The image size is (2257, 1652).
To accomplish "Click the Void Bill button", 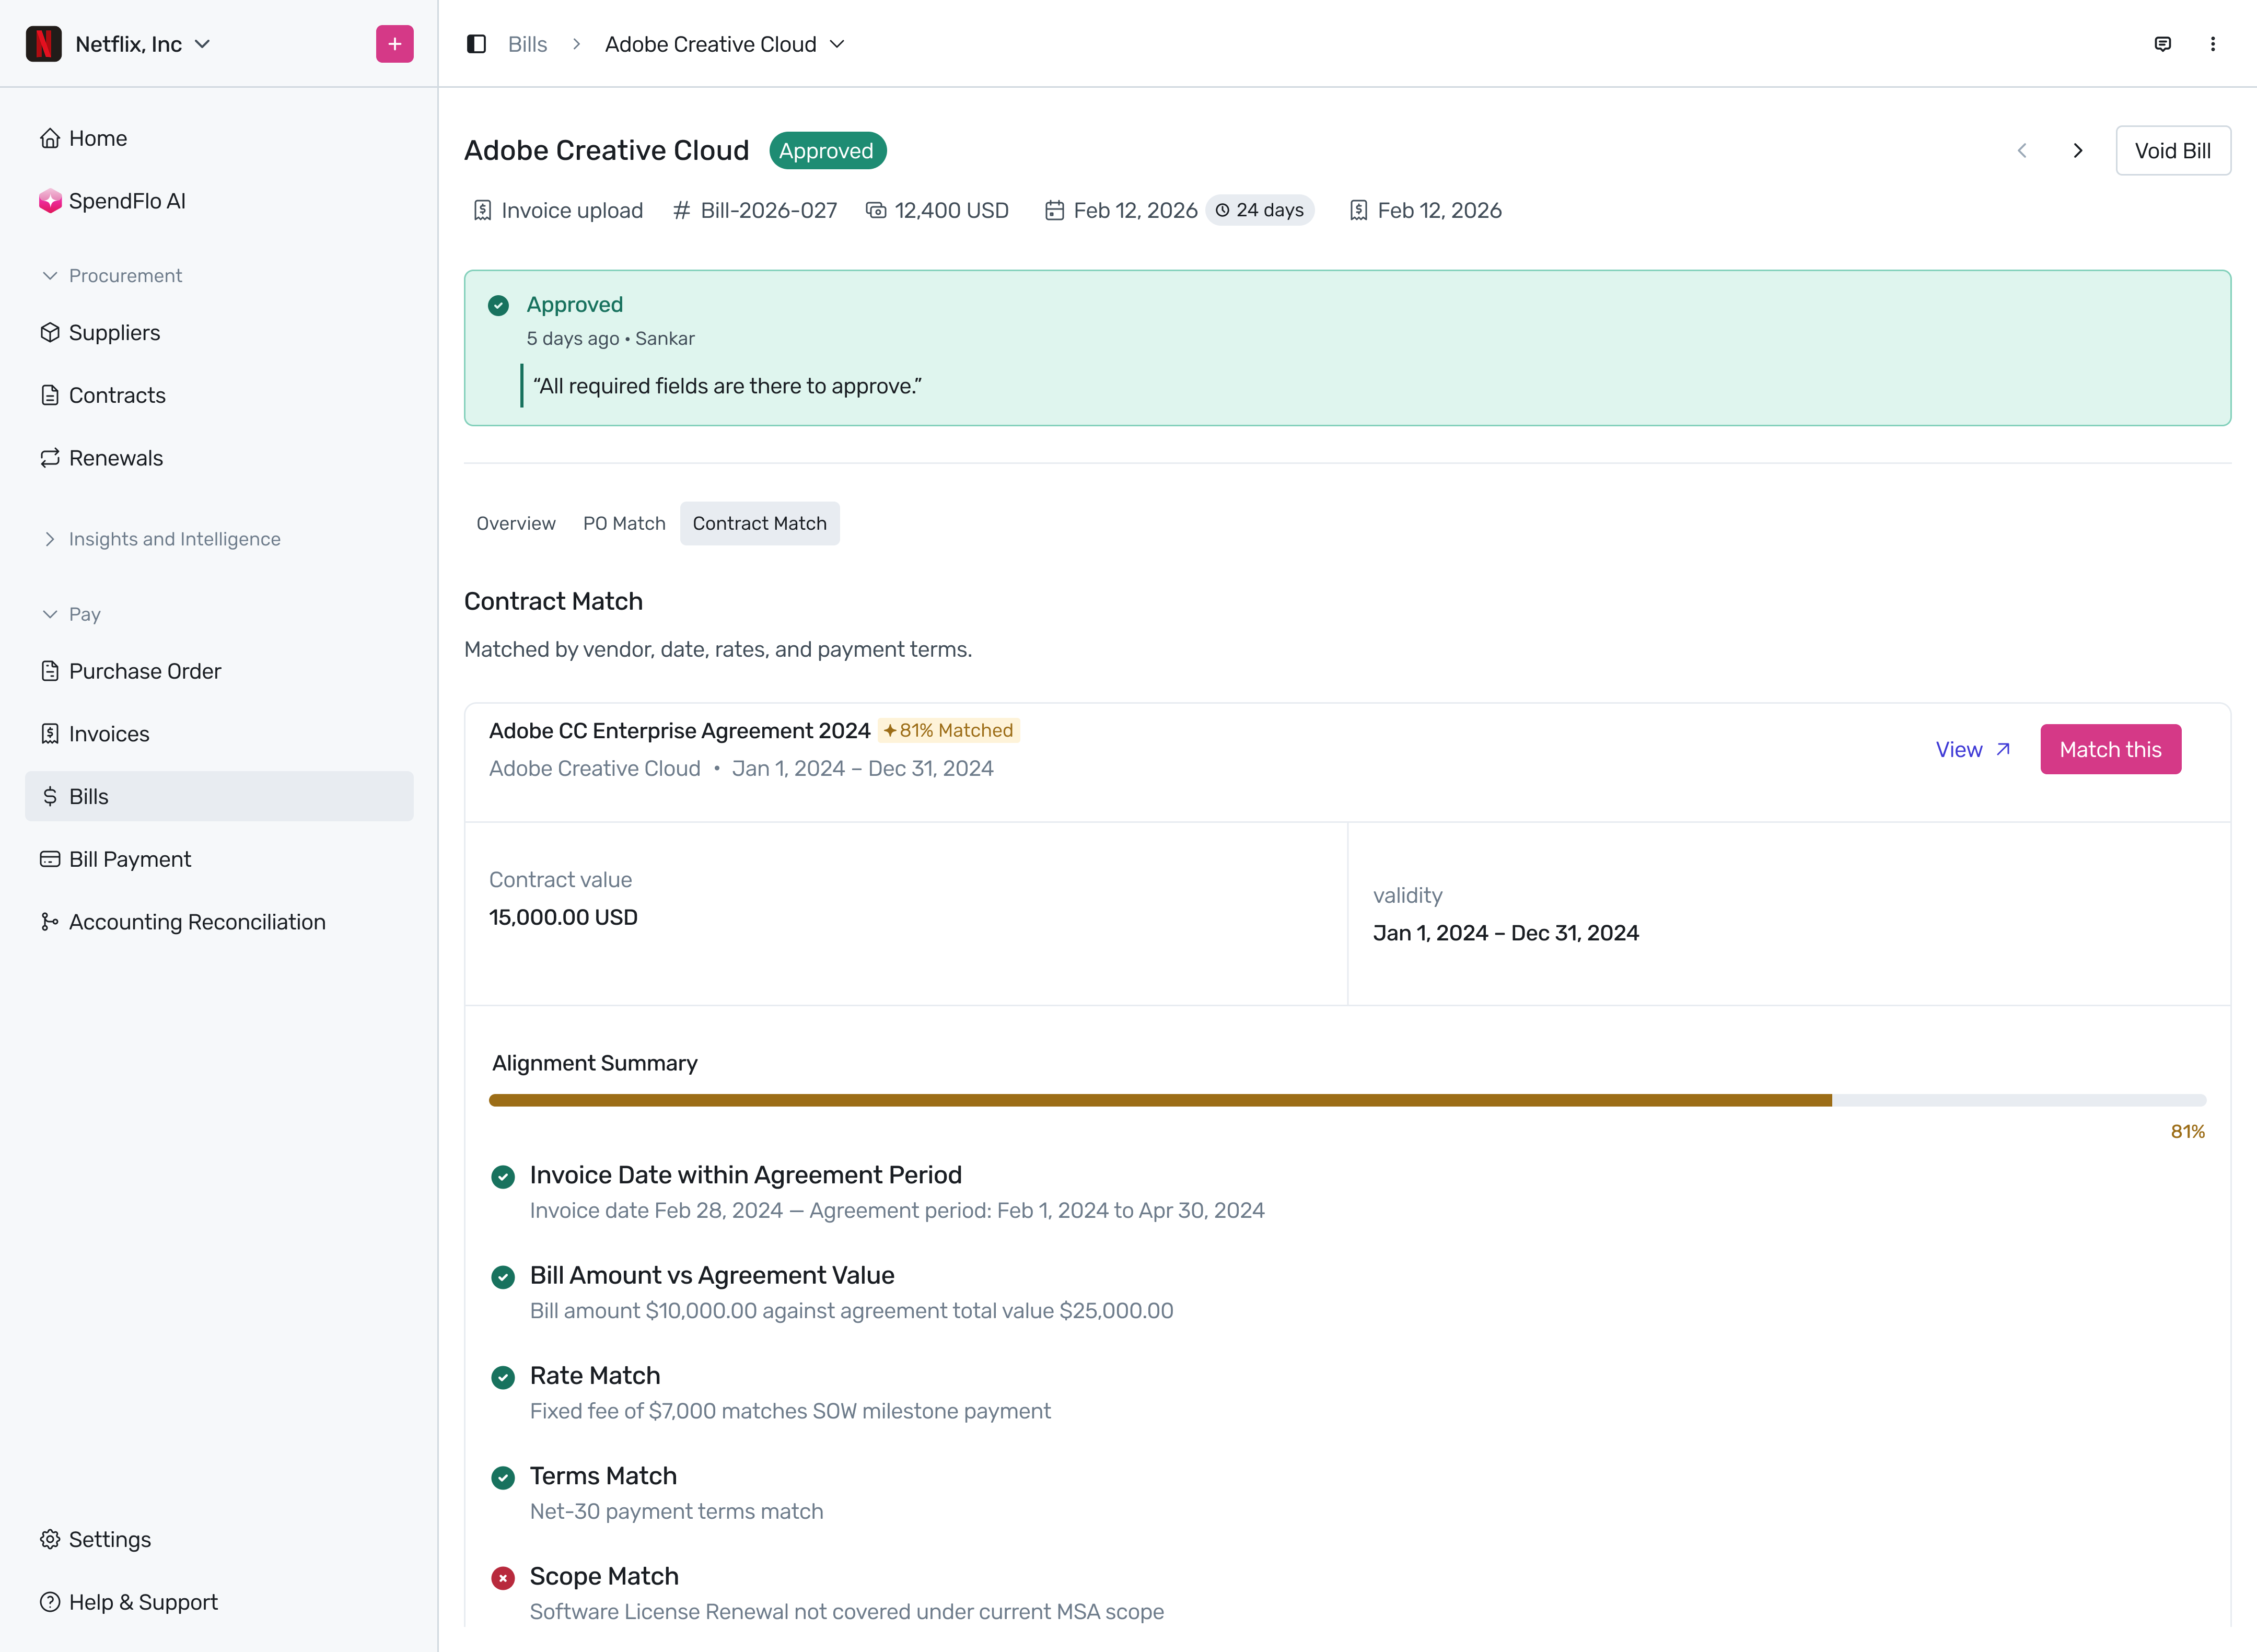I will 2172,151.
